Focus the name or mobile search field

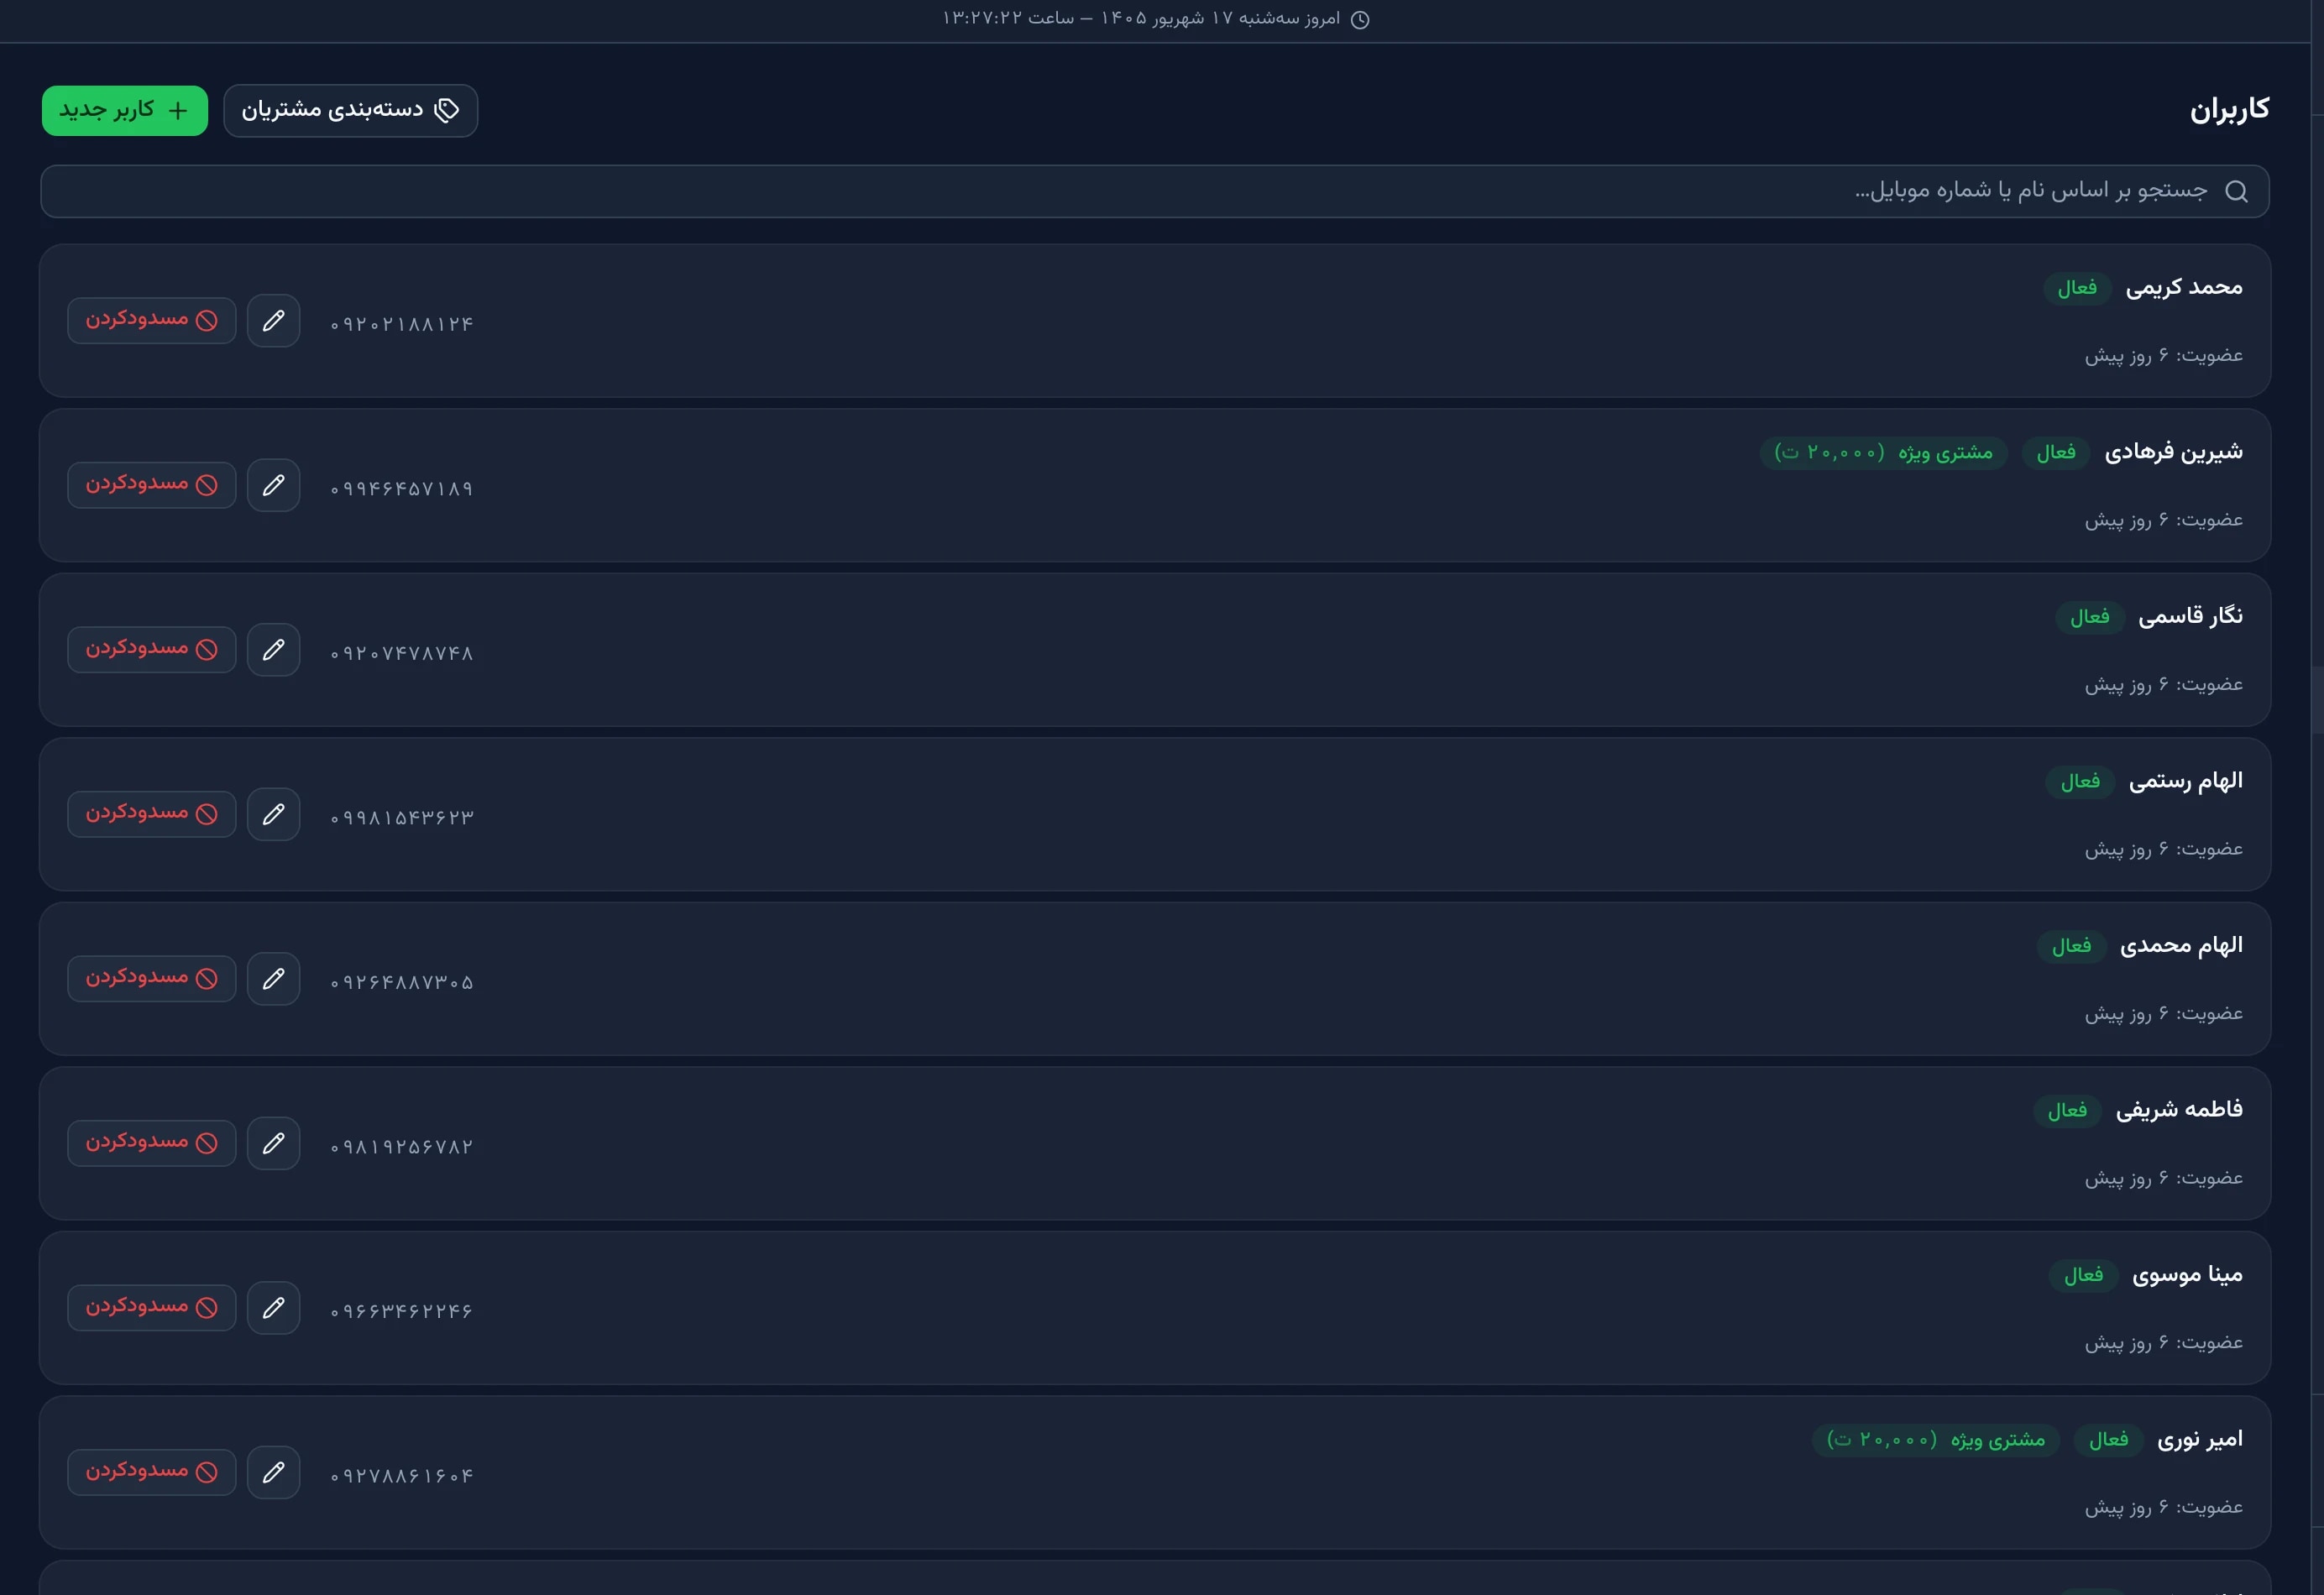tap(1155, 191)
